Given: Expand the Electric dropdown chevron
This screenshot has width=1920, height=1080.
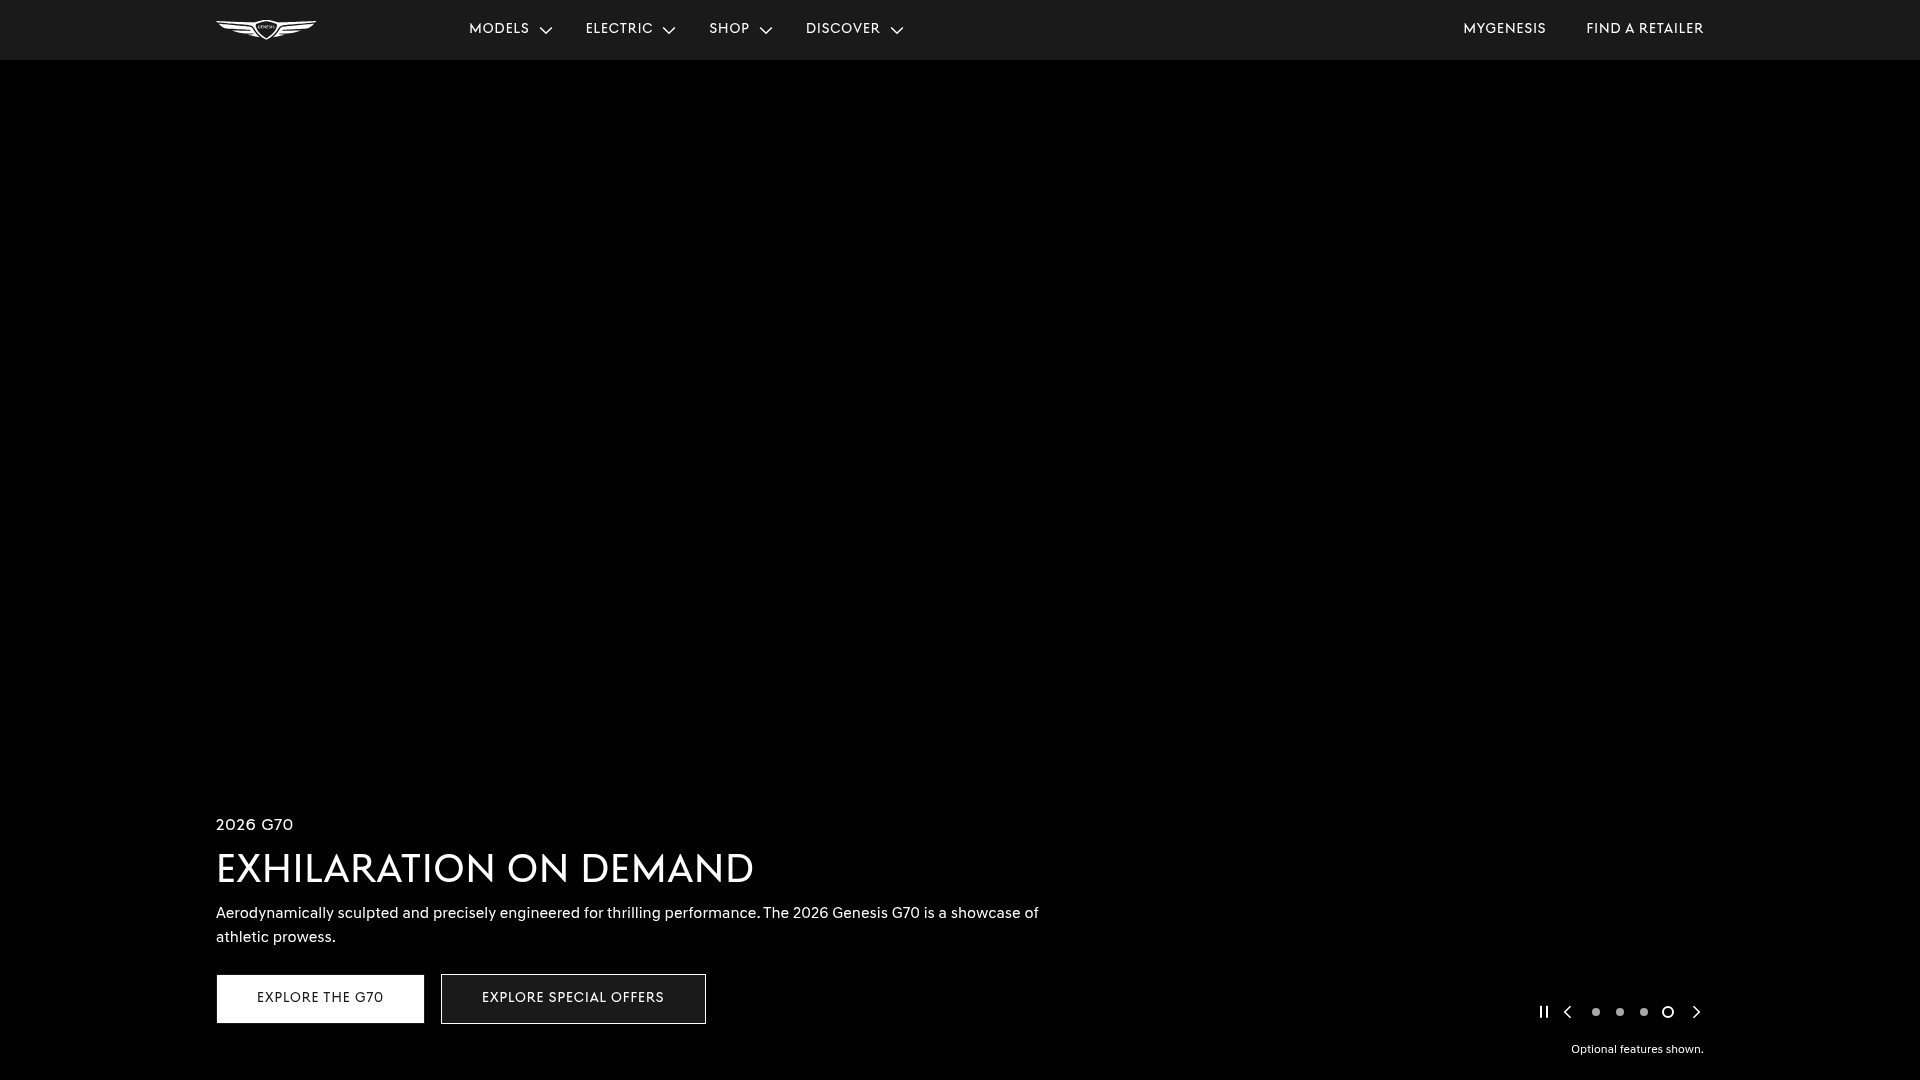Looking at the screenshot, I should (669, 30).
